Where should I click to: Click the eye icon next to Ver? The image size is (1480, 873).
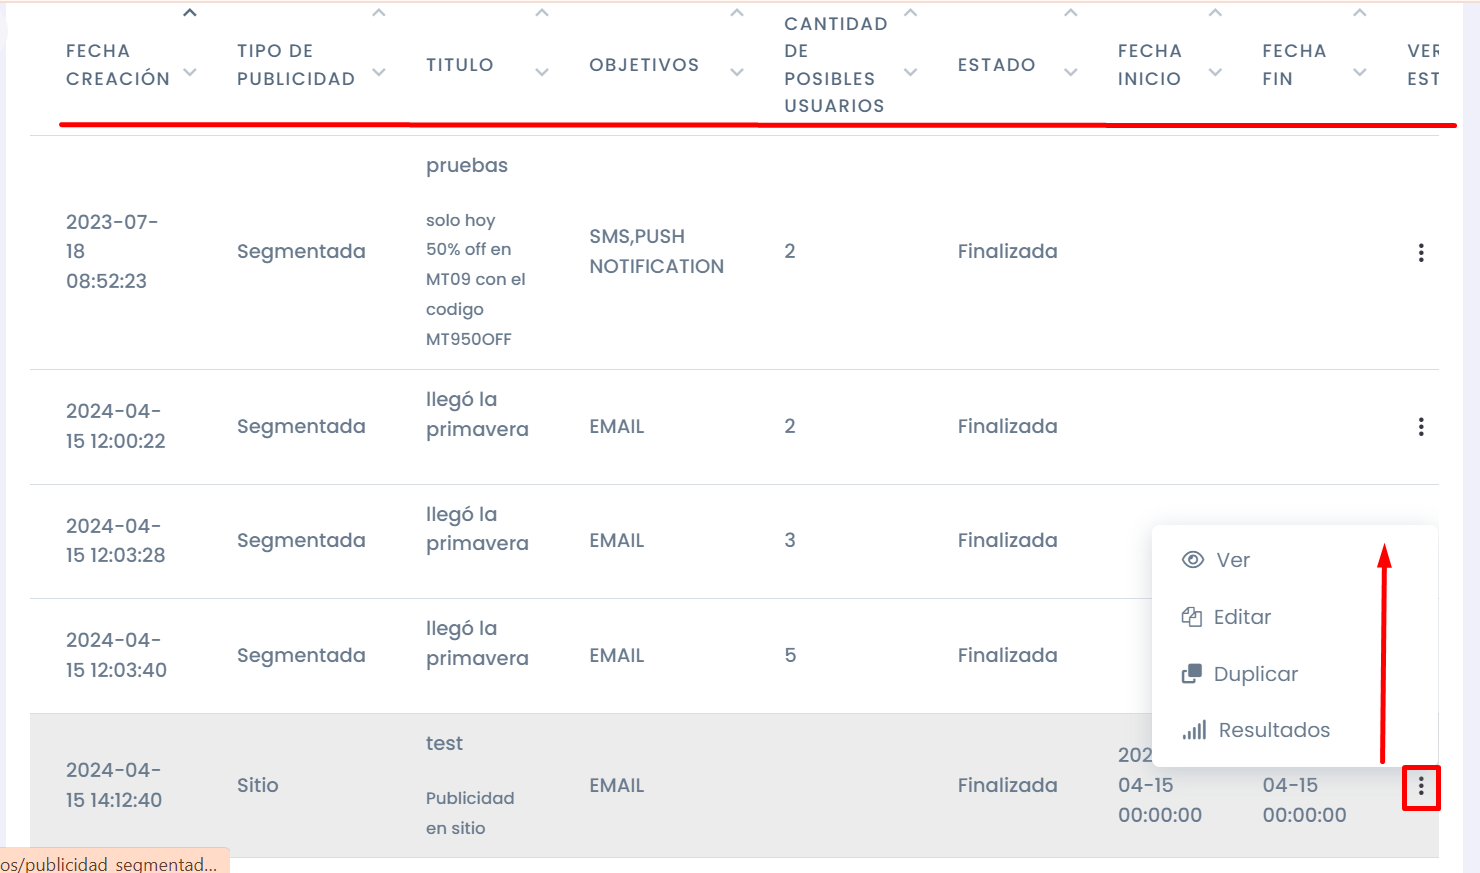pyautogui.click(x=1192, y=560)
